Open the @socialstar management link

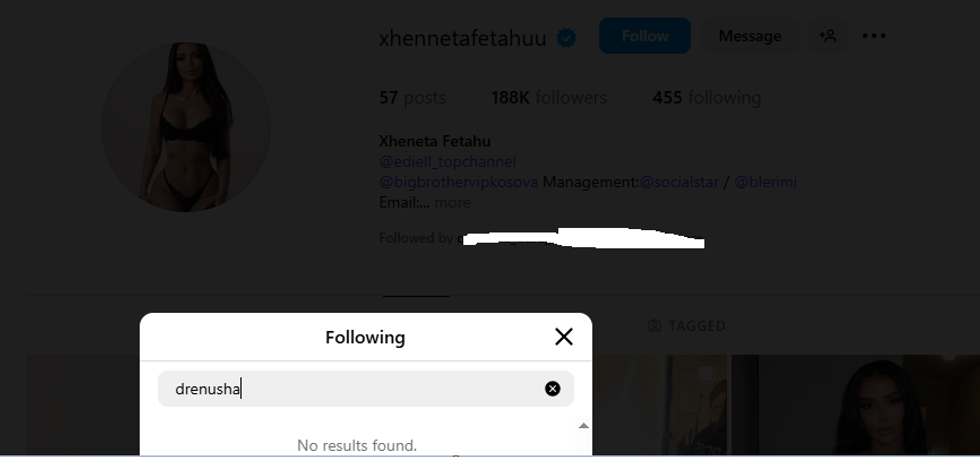679,182
